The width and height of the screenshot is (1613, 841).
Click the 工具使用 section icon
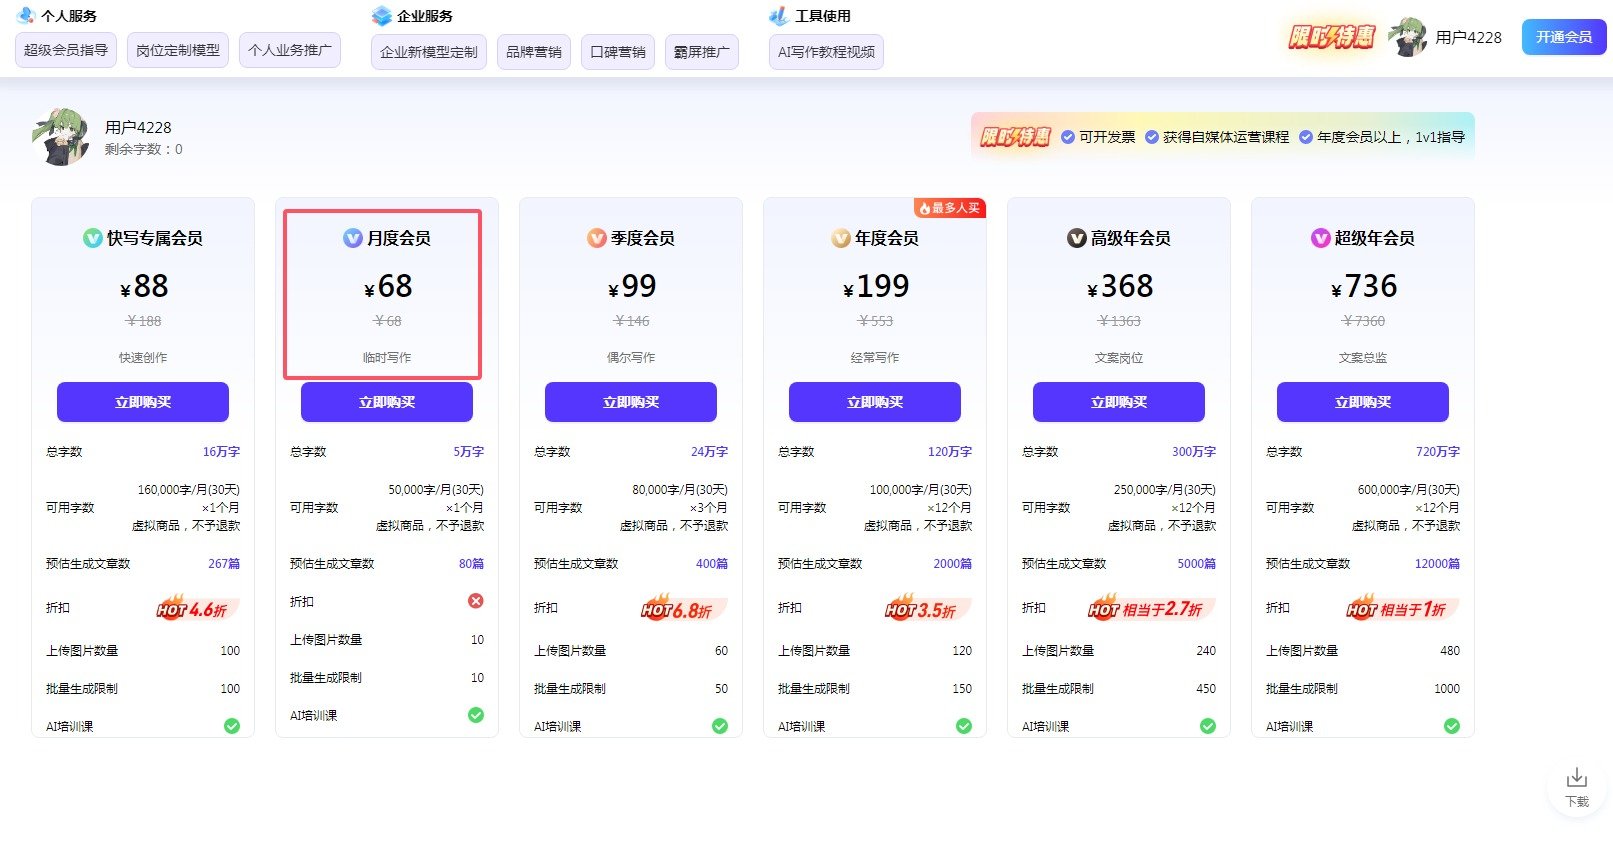(778, 16)
